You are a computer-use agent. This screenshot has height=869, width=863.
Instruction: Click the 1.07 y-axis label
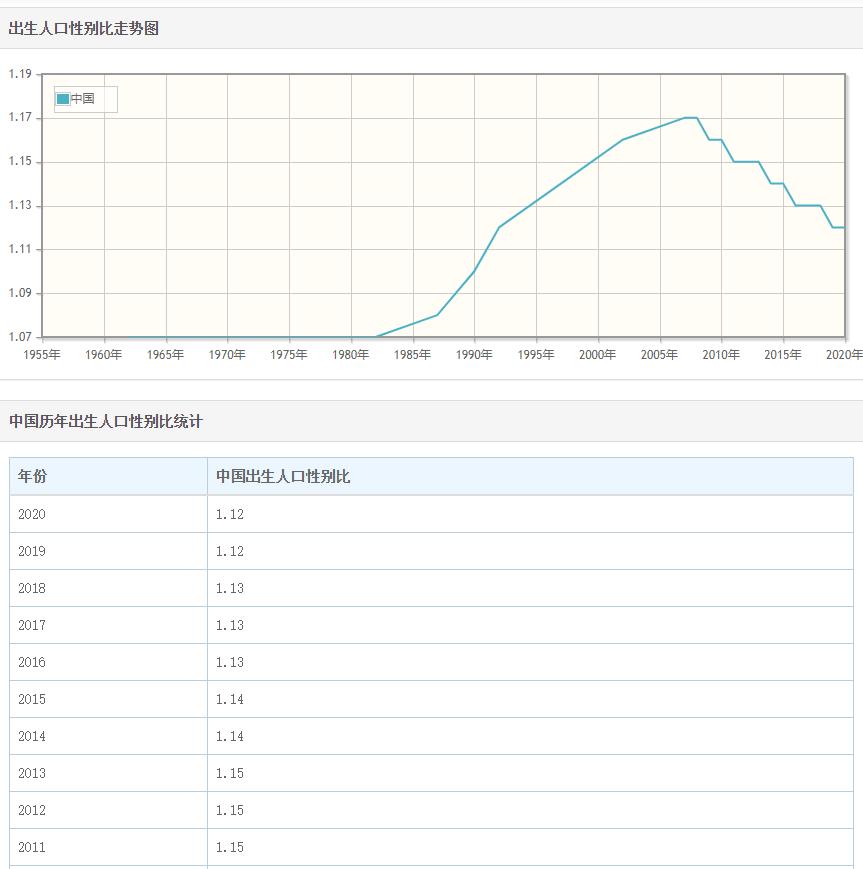point(20,336)
